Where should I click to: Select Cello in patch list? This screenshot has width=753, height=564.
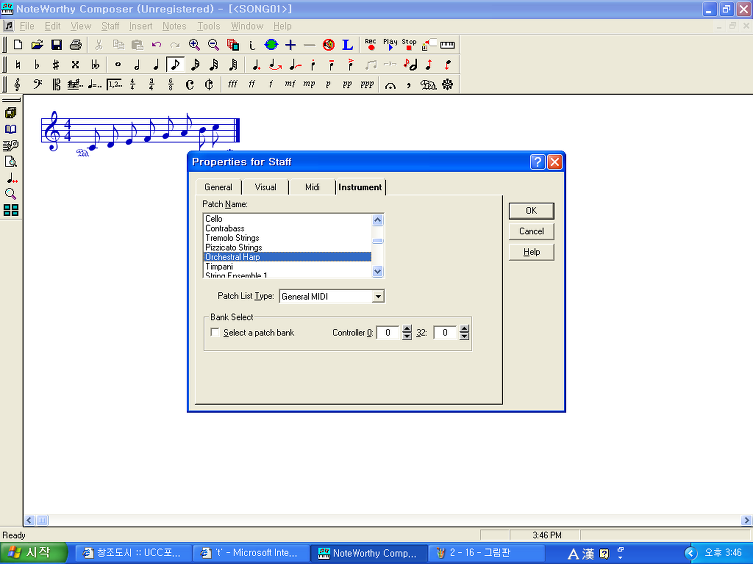coord(287,219)
